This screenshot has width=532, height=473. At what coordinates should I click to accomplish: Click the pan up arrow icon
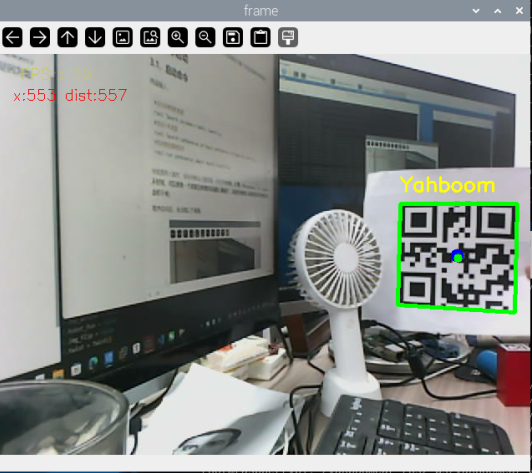[68, 37]
